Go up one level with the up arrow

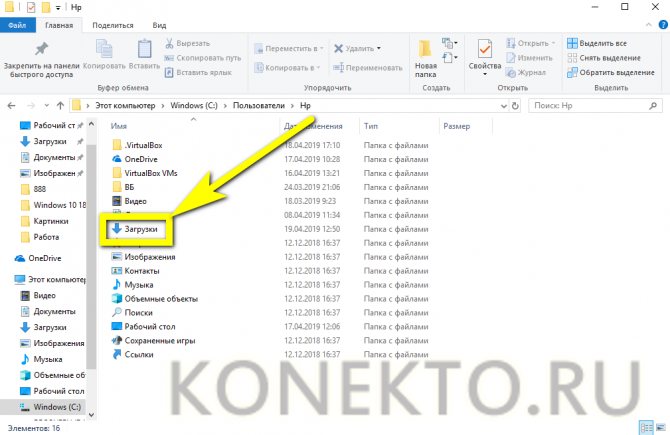point(60,106)
